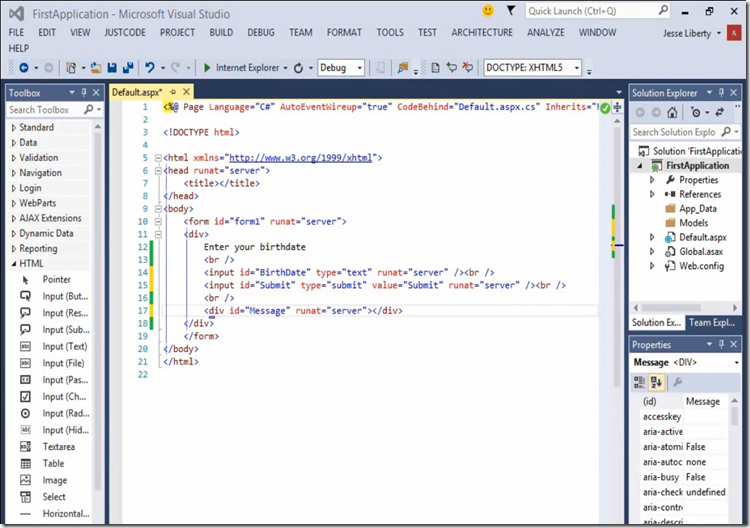Open the Internet Explorer browser dropdown arrow
Viewport: 750px width, 528px height.
[x=286, y=68]
